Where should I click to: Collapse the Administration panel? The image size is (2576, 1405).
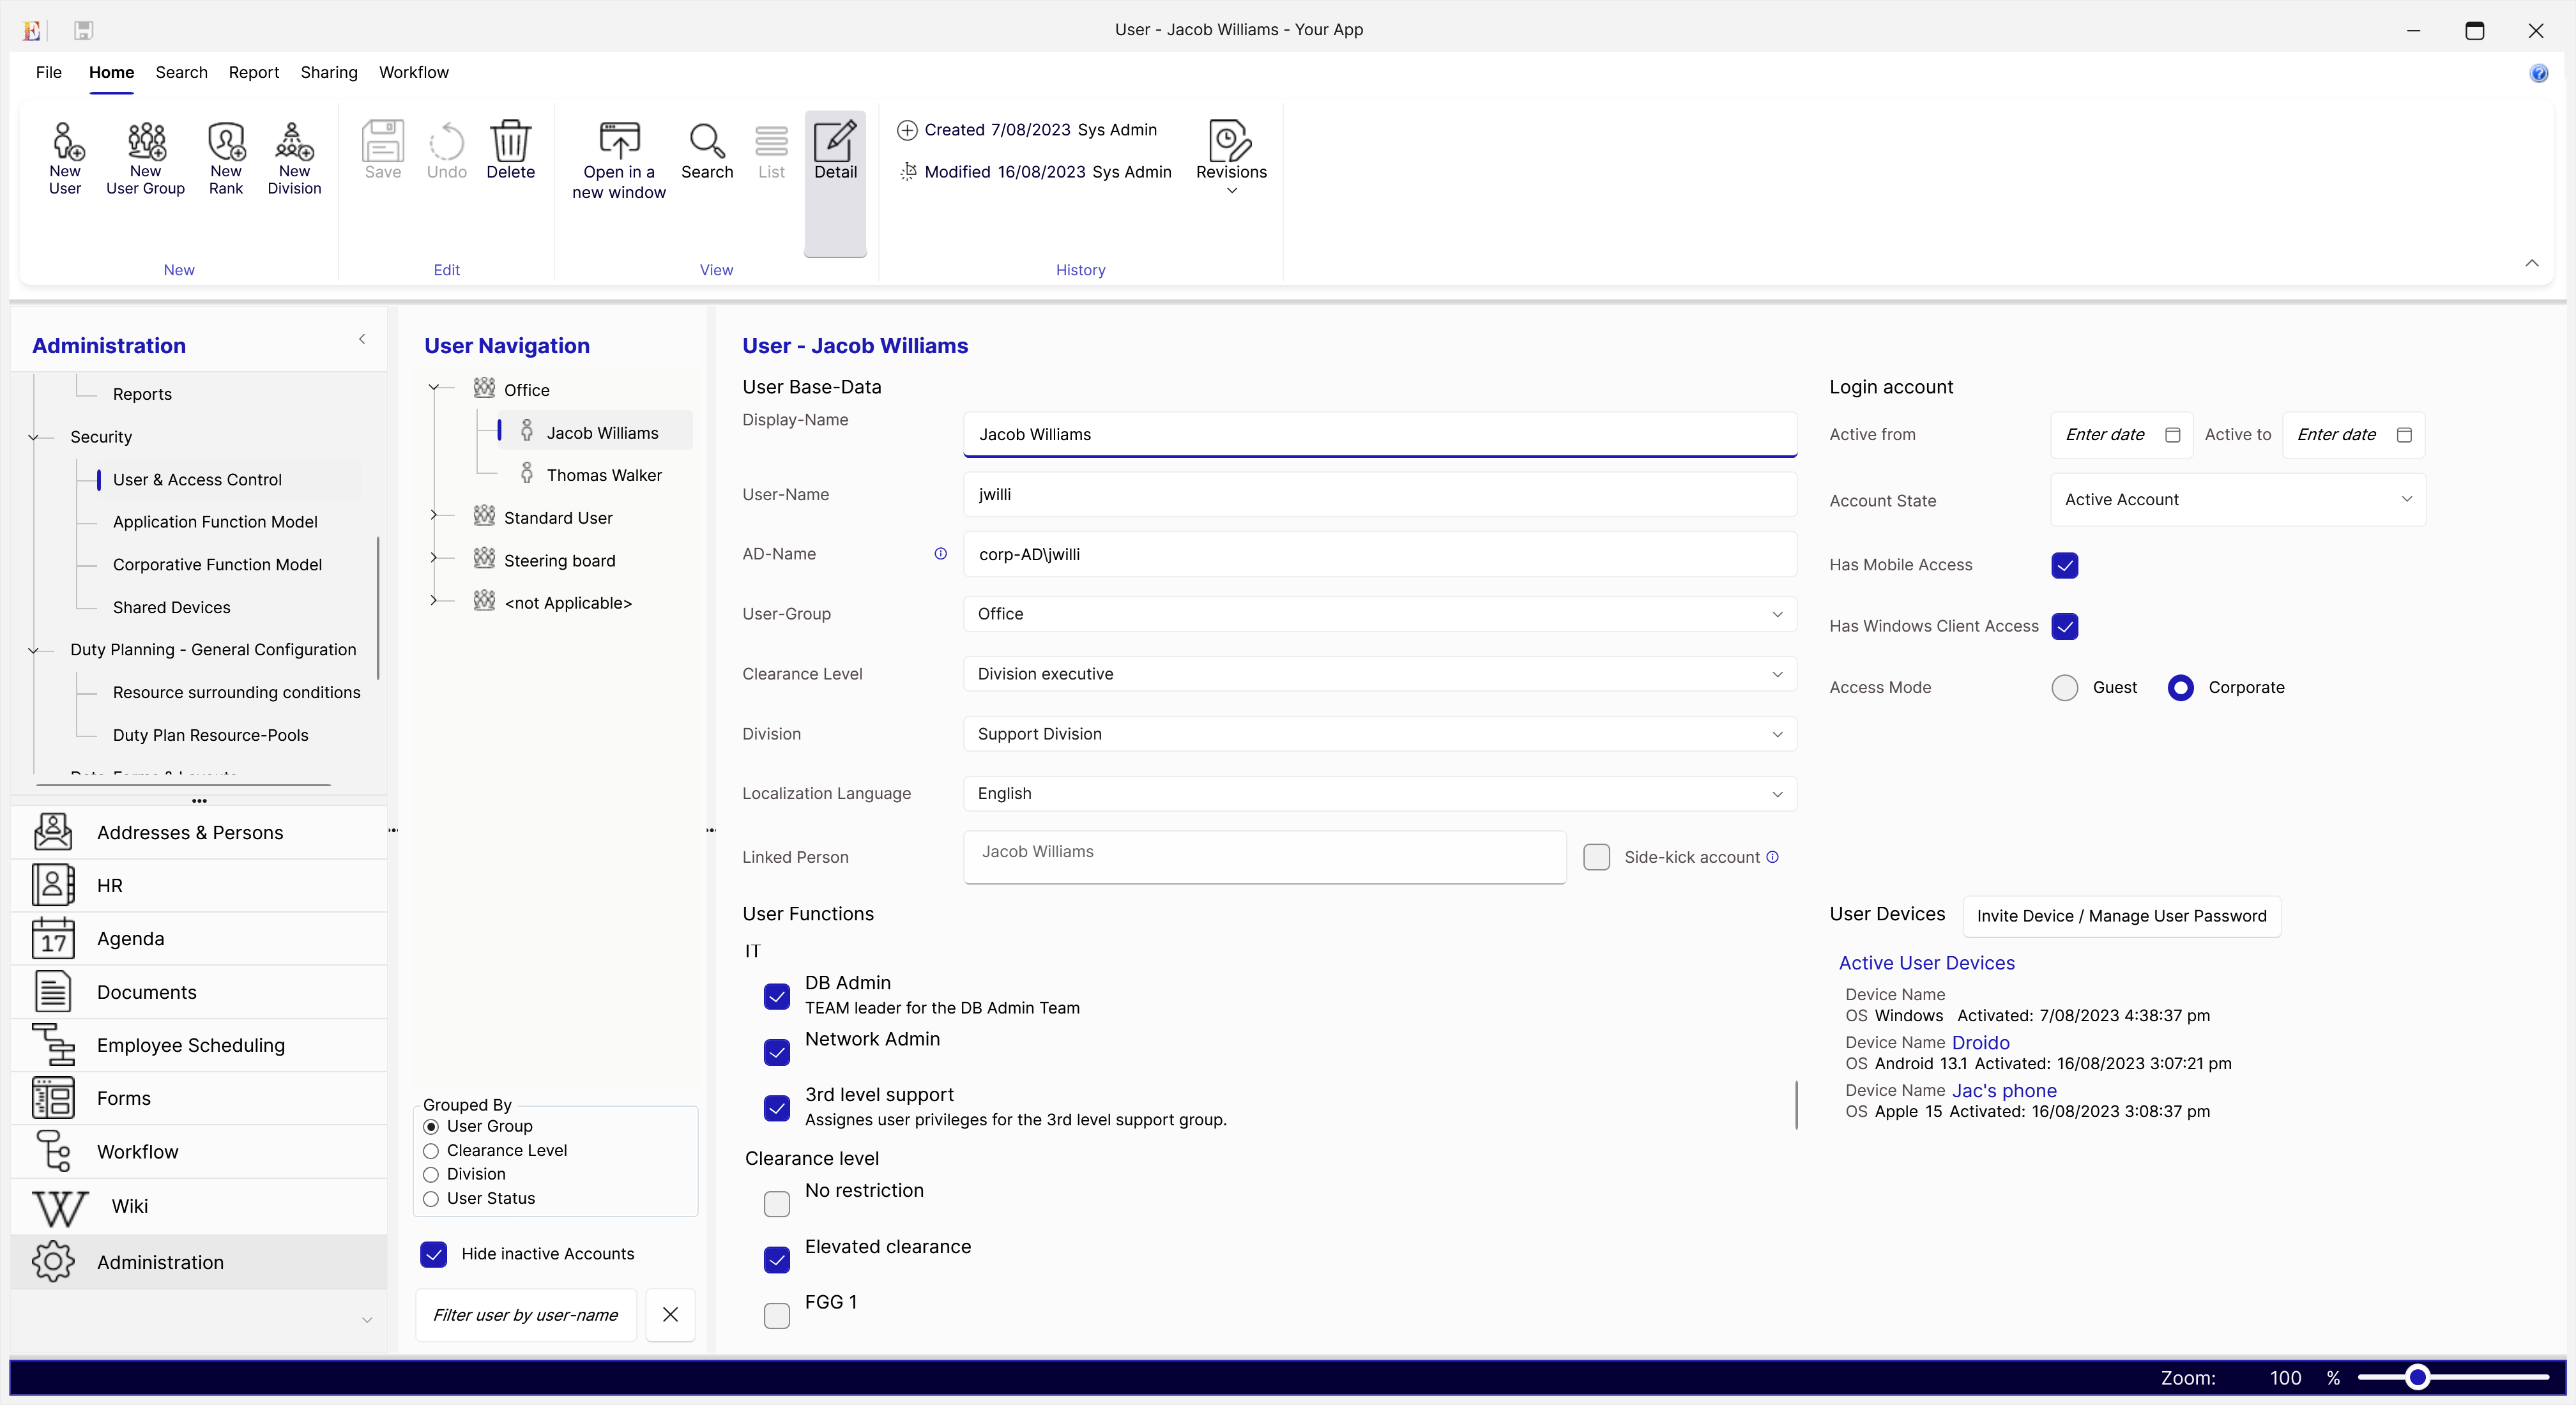point(362,339)
